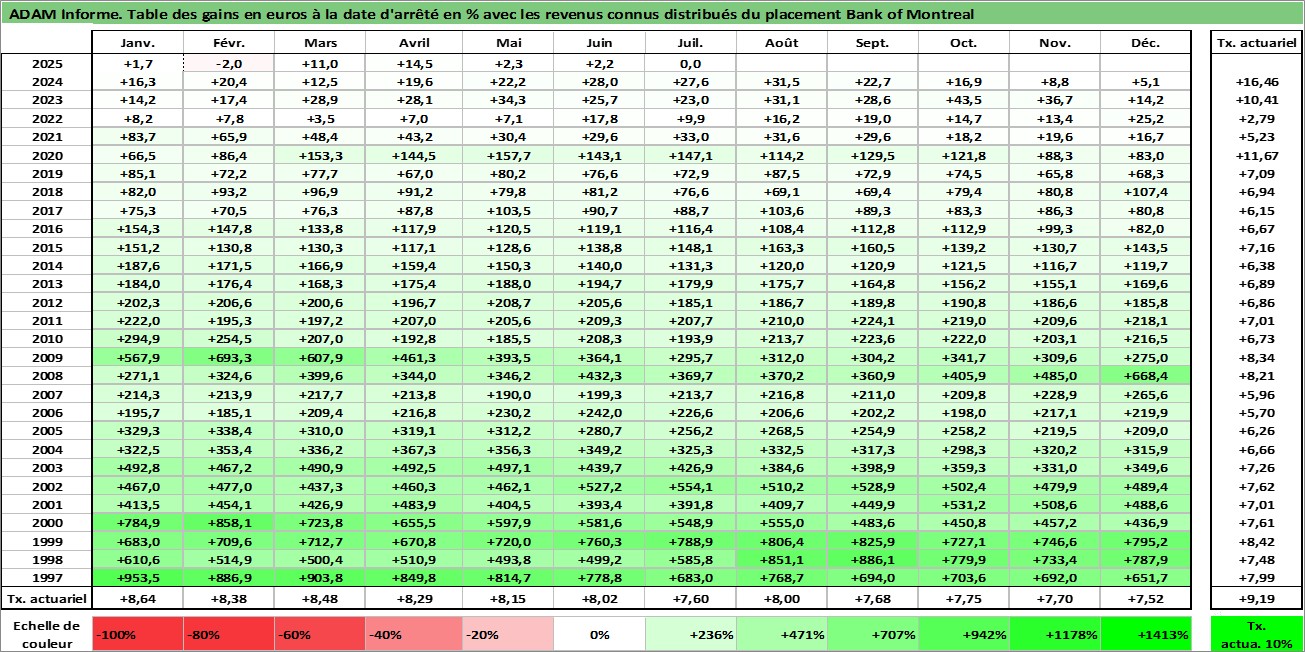Click the +43,5 cell for Oct. 2023
This screenshot has width=1305, height=652.
click(x=964, y=99)
